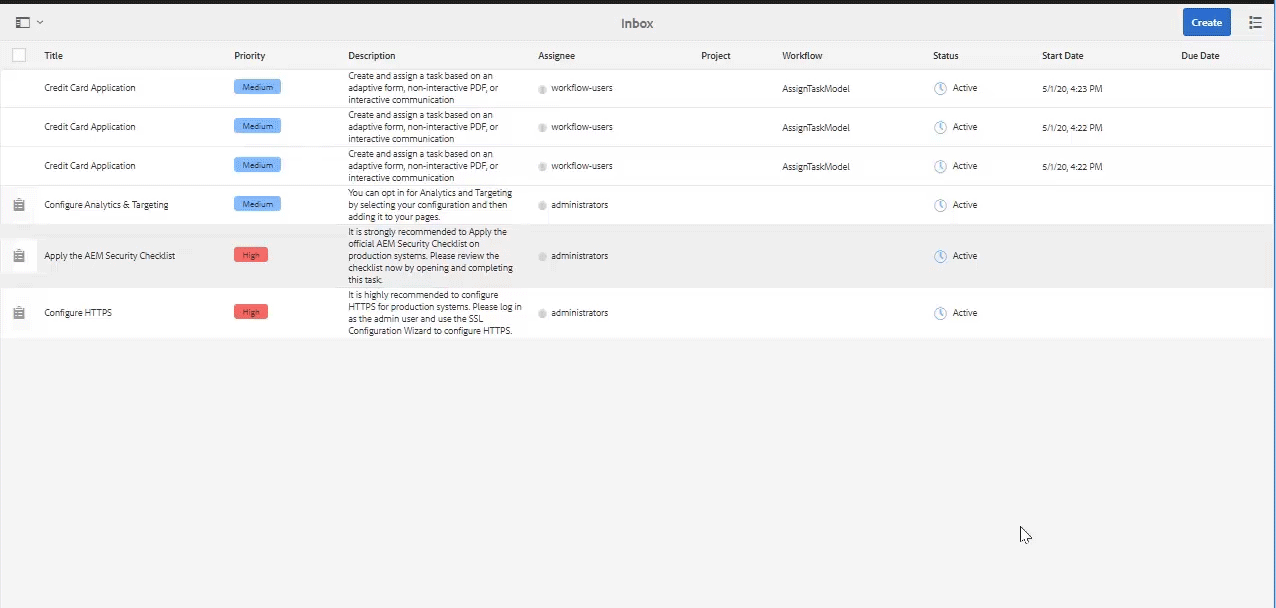1276x608 pixels.
Task: Tick the select-all checkbox in header
Action: (19, 55)
